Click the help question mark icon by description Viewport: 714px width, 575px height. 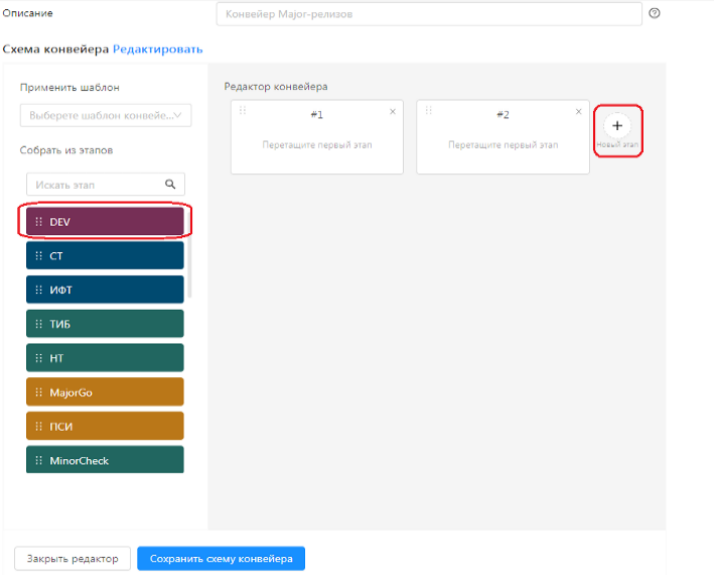[x=655, y=14]
